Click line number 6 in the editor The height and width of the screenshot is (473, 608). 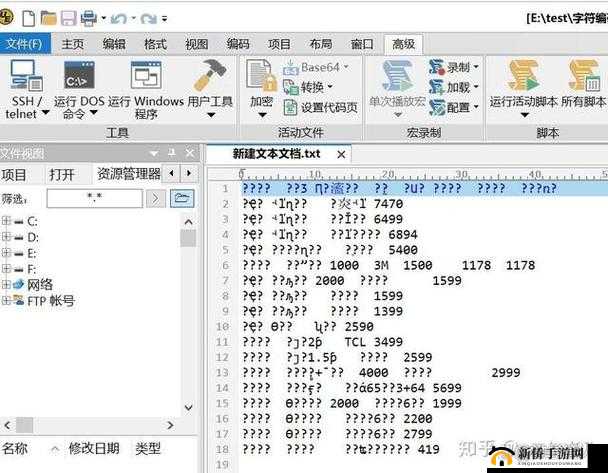(226, 265)
